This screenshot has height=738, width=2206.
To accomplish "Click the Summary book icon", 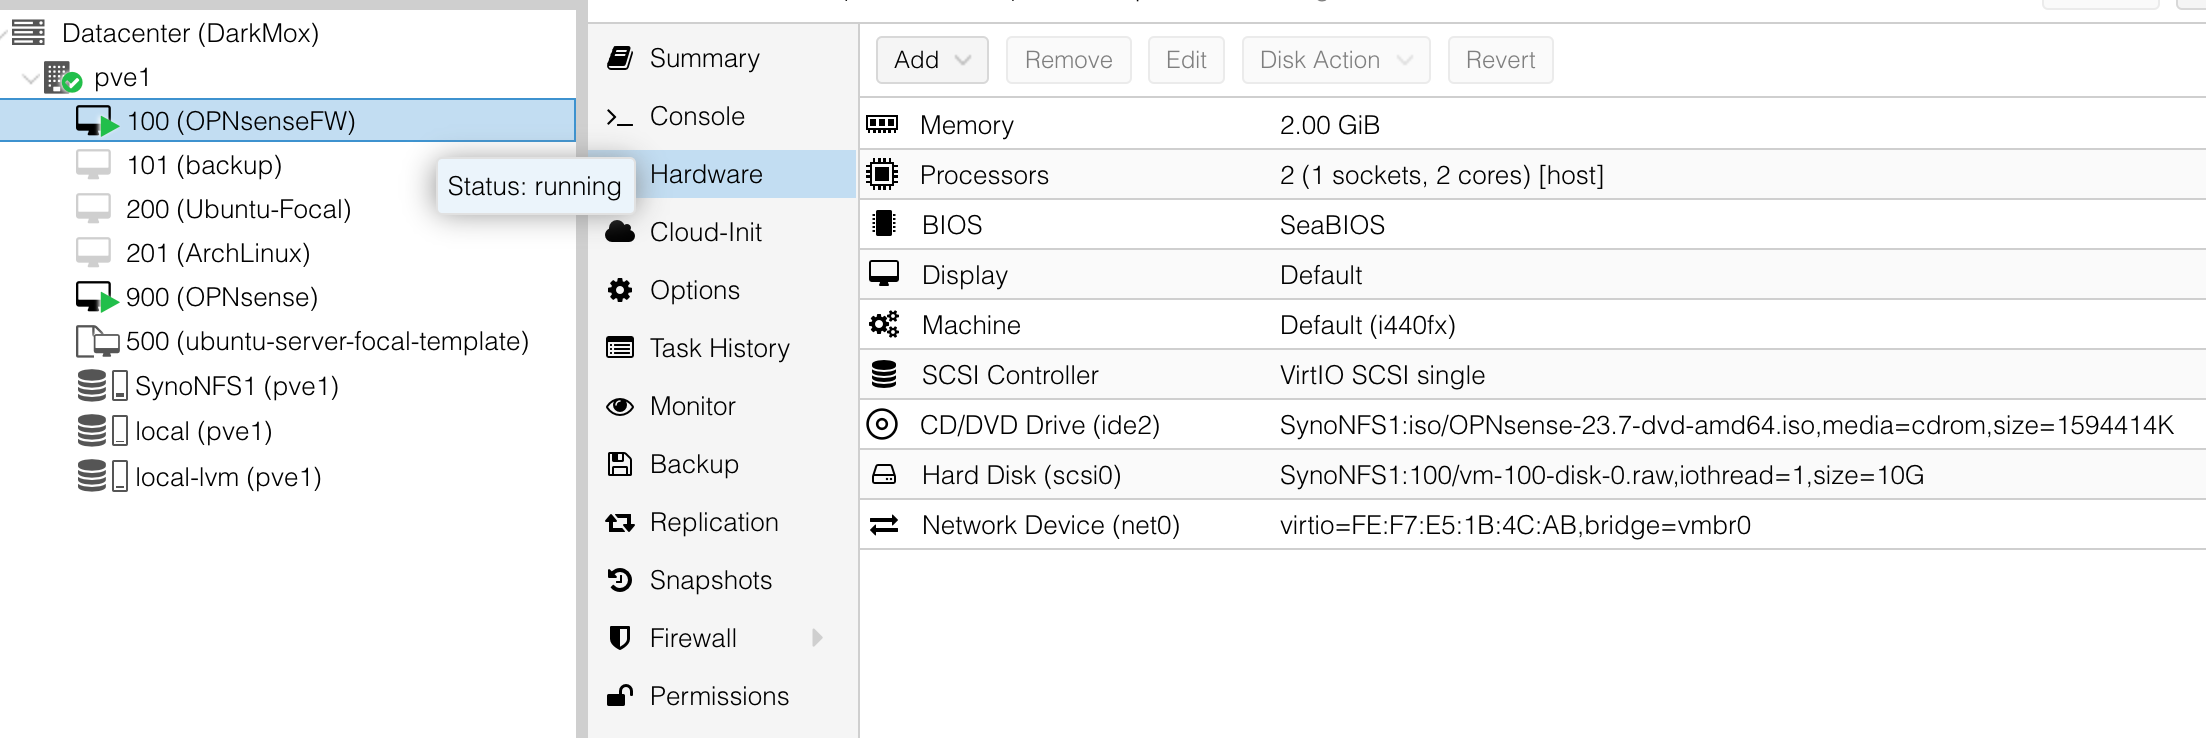I will click(620, 58).
